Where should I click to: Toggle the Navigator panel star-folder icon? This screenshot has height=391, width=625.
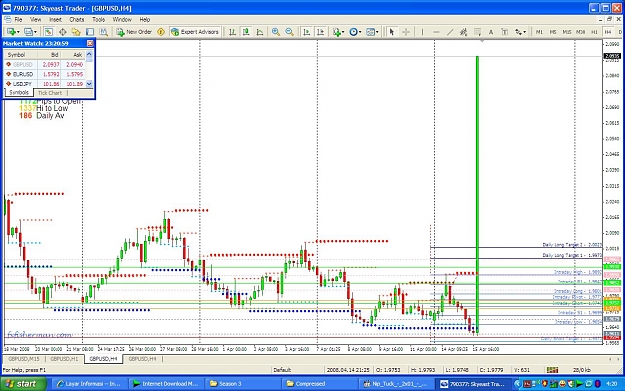point(76,32)
